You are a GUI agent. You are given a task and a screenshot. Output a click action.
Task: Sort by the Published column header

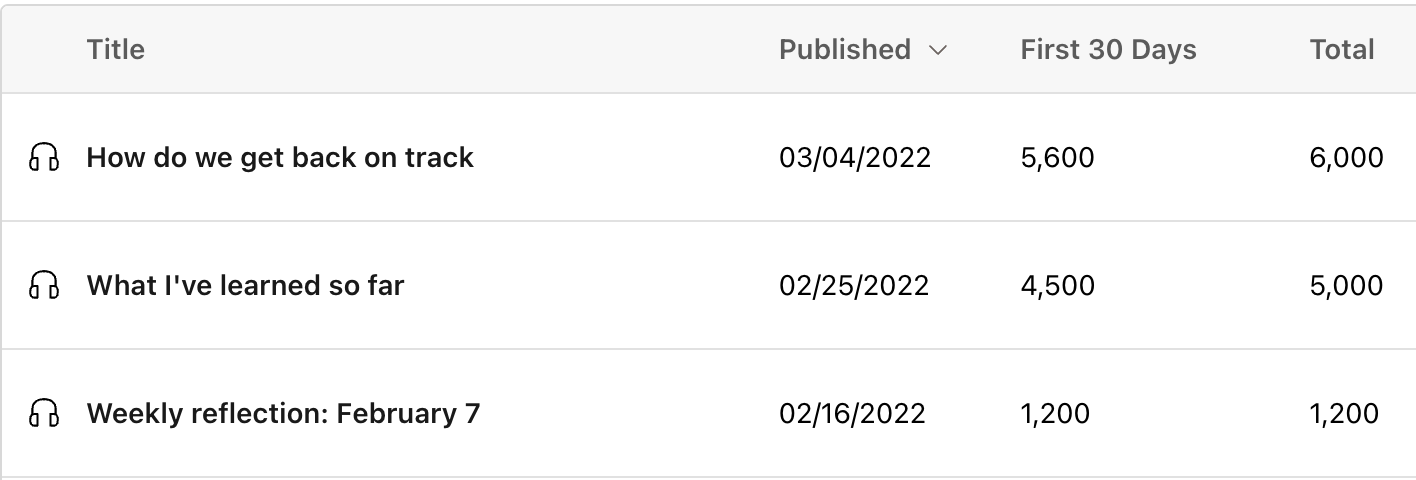845,49
